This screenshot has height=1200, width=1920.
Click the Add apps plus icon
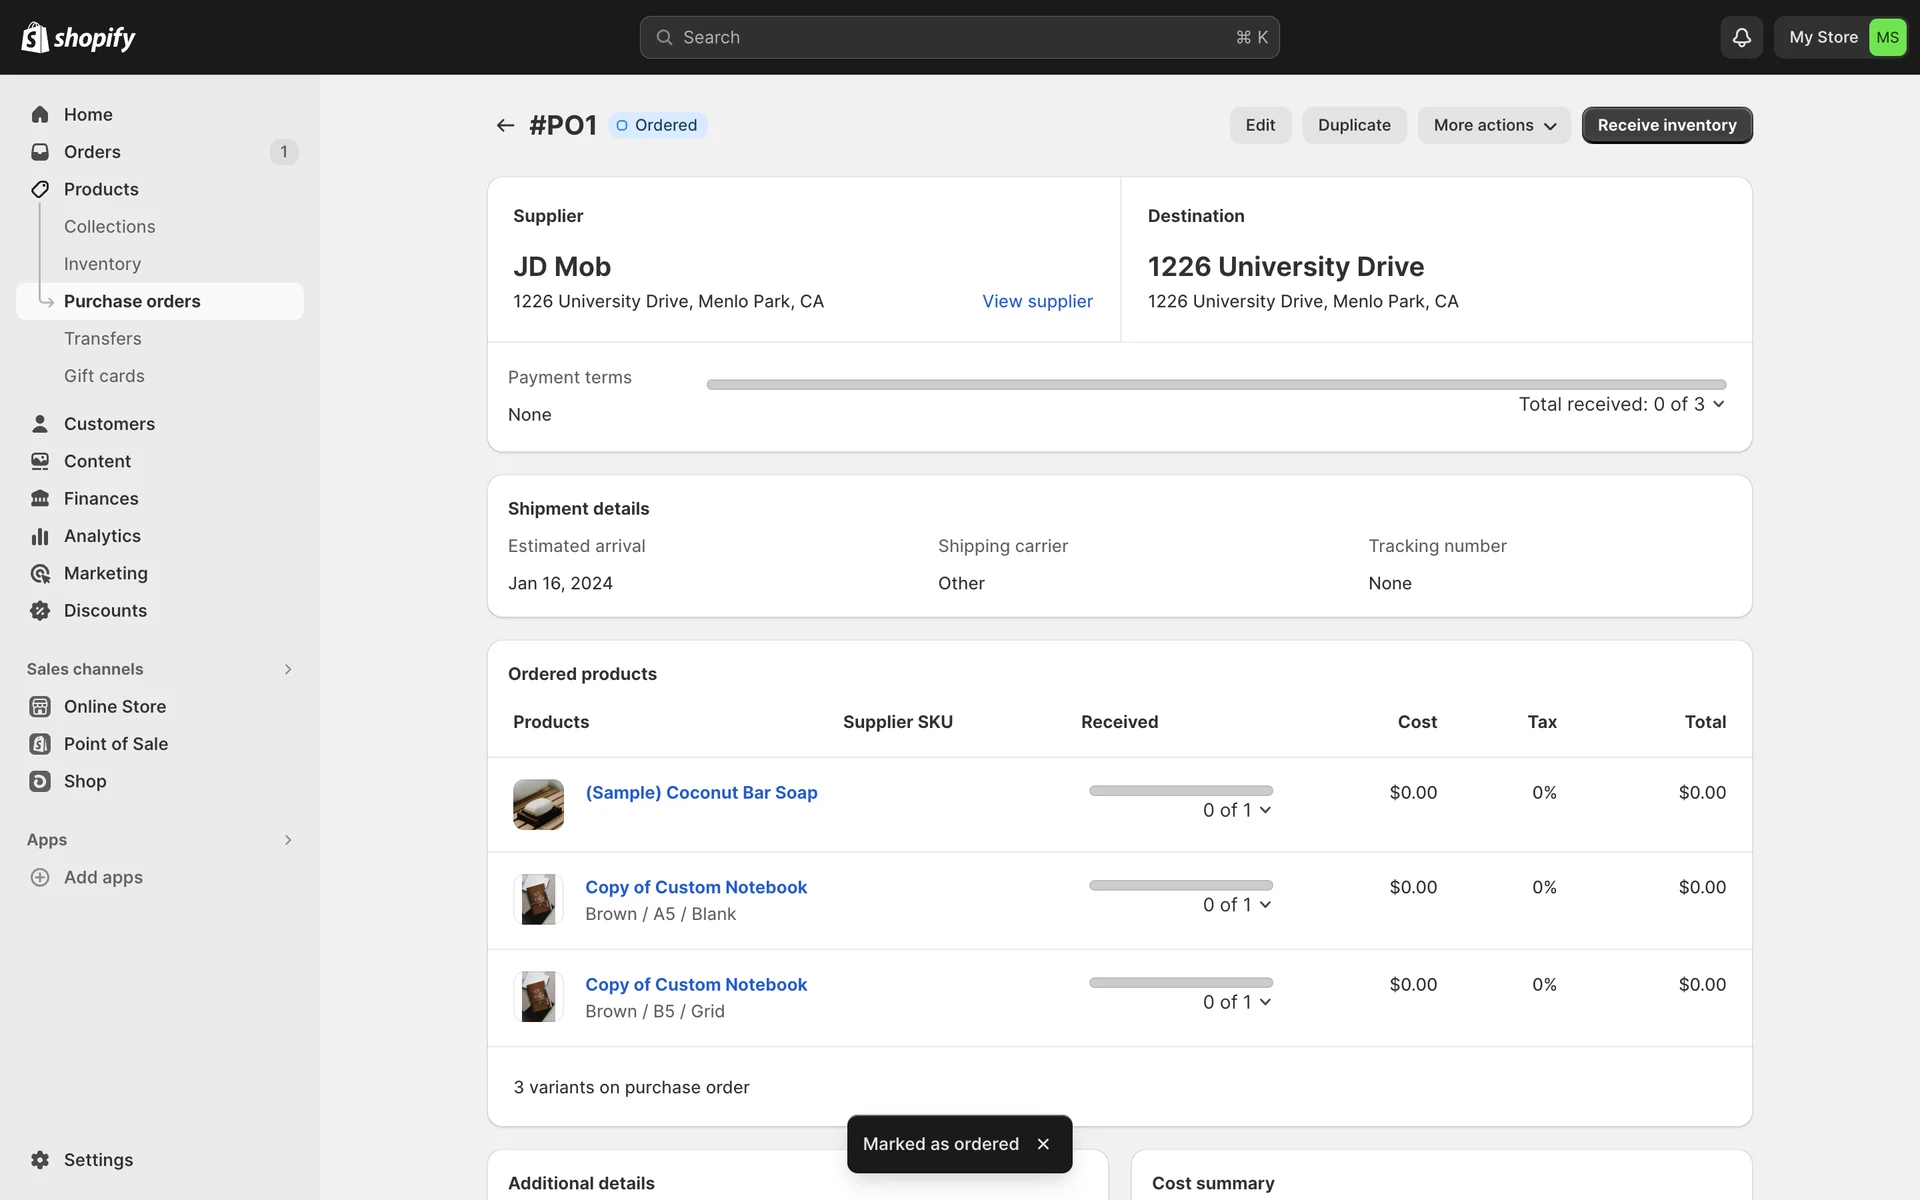coord(40,878)
